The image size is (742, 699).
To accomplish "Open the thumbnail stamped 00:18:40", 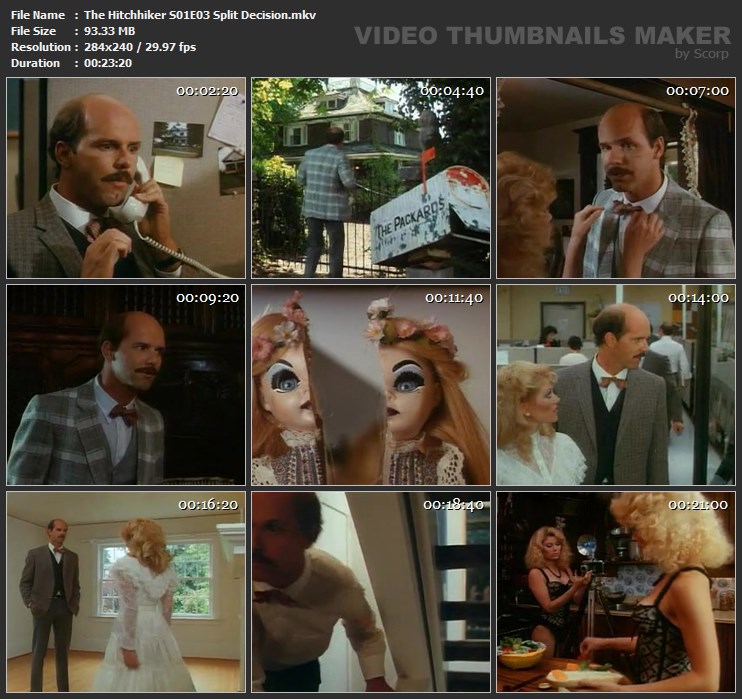I will pos(371,592).
